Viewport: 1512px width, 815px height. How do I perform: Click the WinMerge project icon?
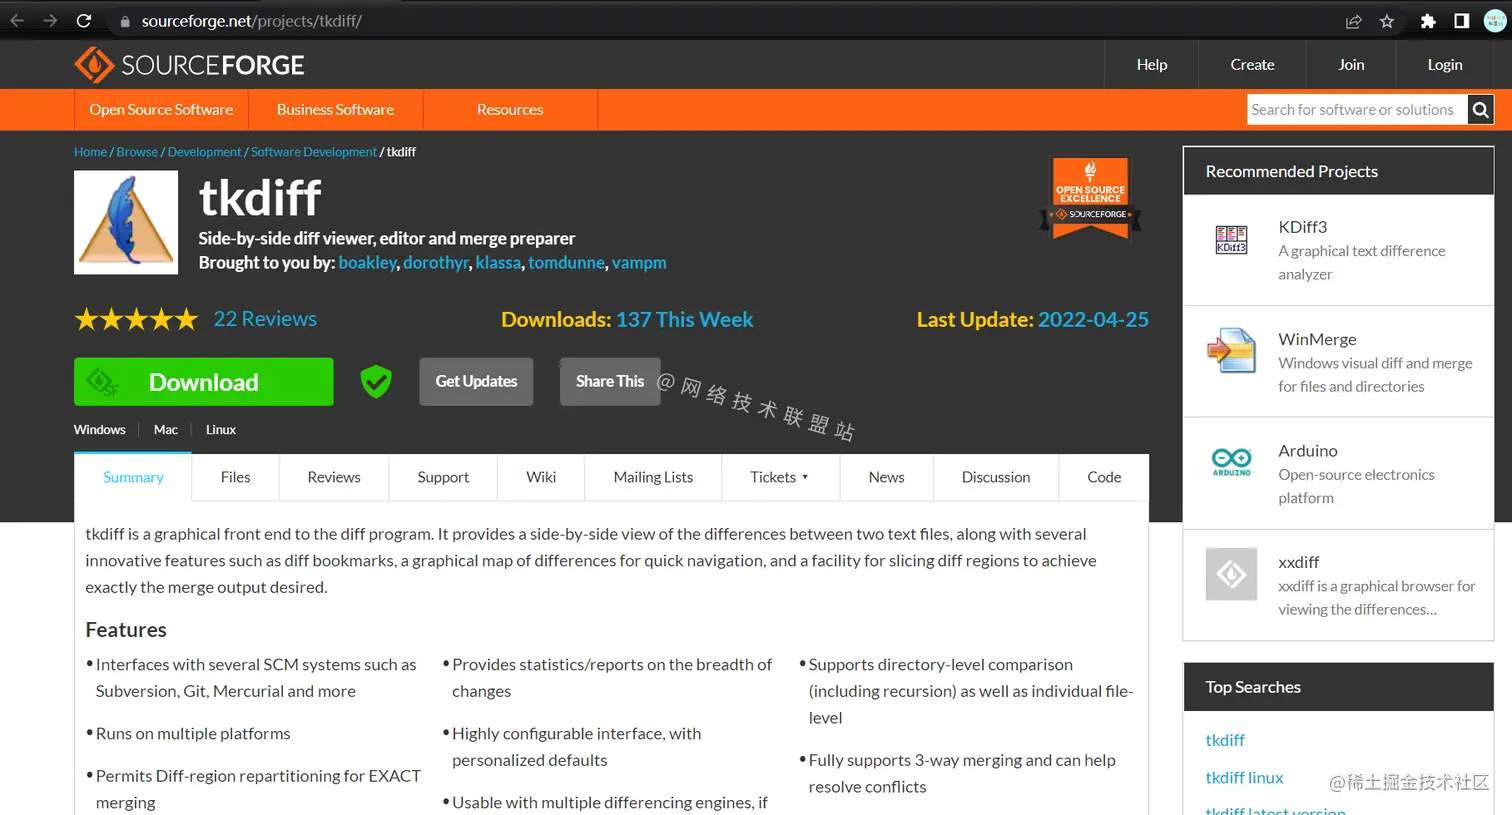(x=1231, y=351)
